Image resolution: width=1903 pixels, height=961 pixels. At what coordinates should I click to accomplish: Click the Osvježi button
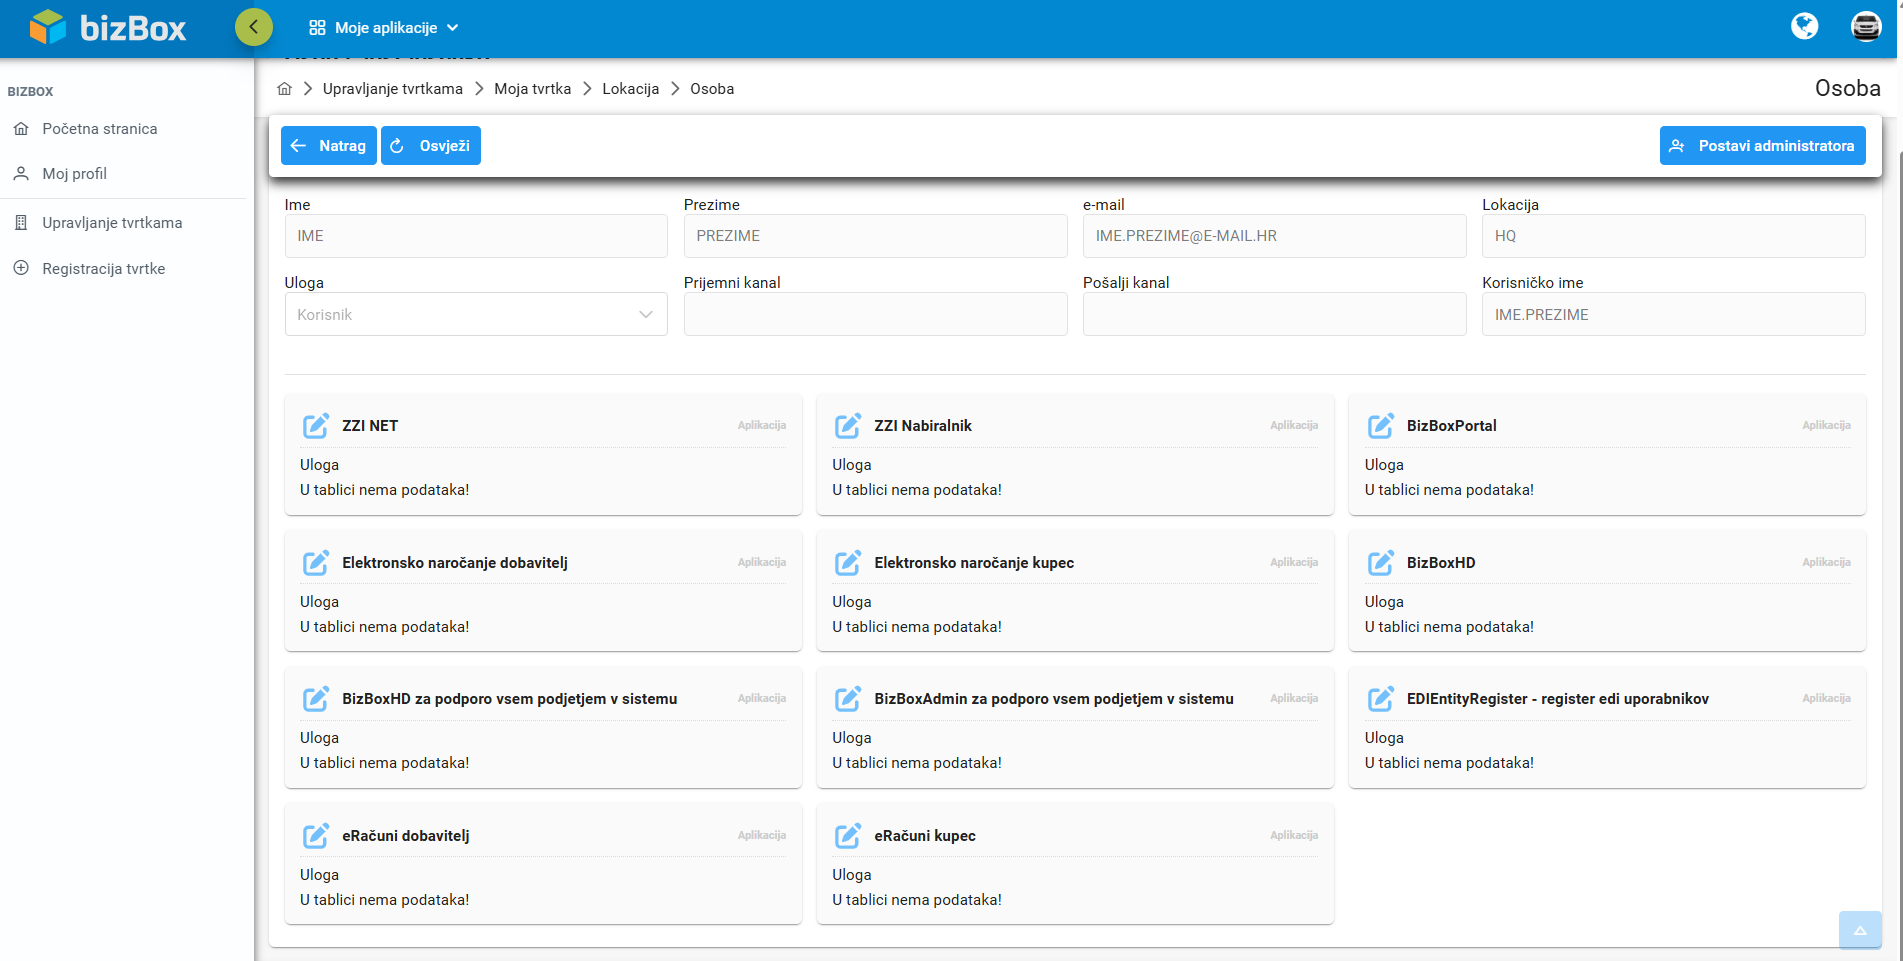click(x=431, y=146)
